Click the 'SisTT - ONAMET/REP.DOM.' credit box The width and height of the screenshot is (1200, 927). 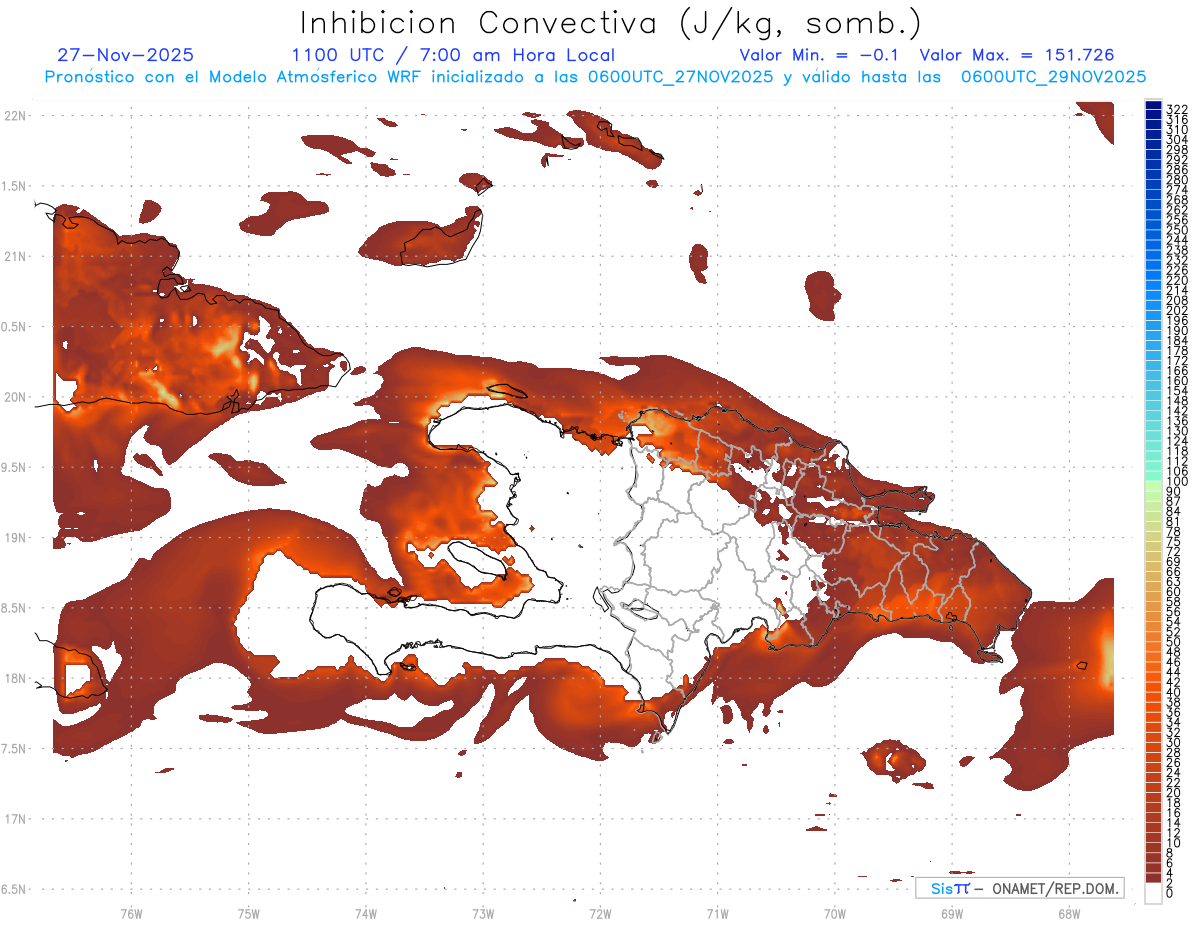(1019, 888)
